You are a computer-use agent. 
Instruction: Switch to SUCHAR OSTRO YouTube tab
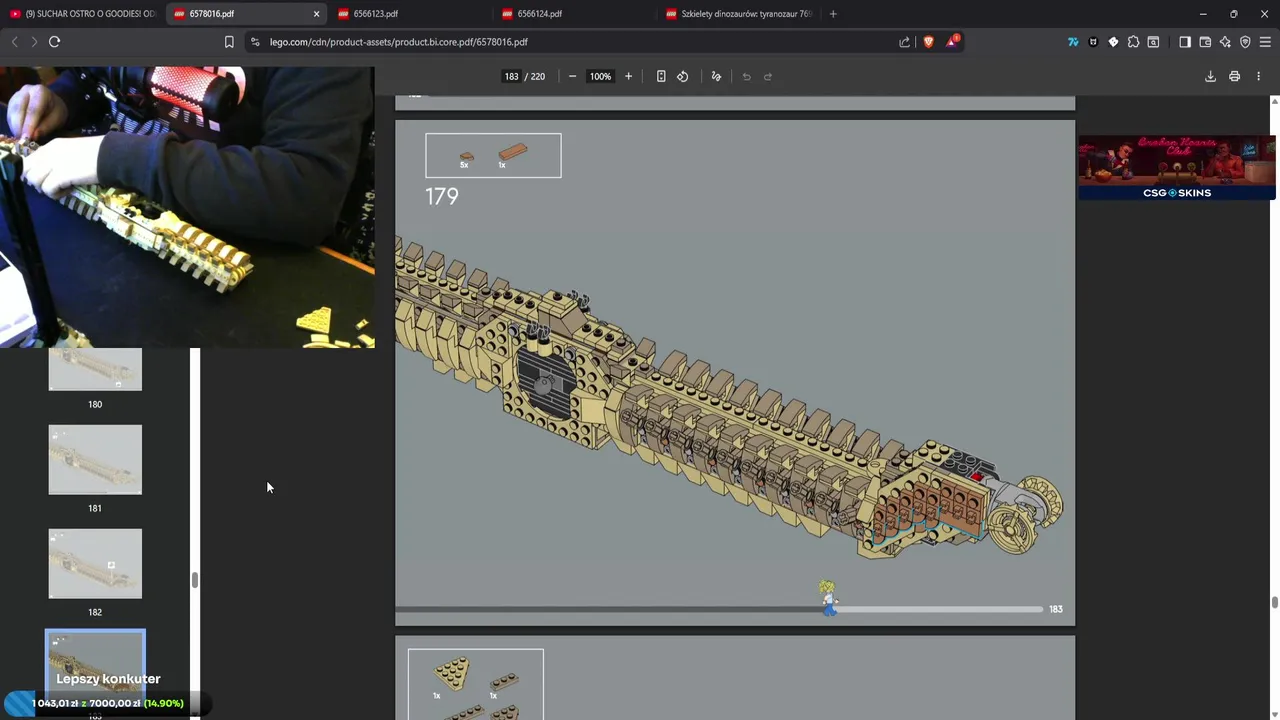point(82,14)
